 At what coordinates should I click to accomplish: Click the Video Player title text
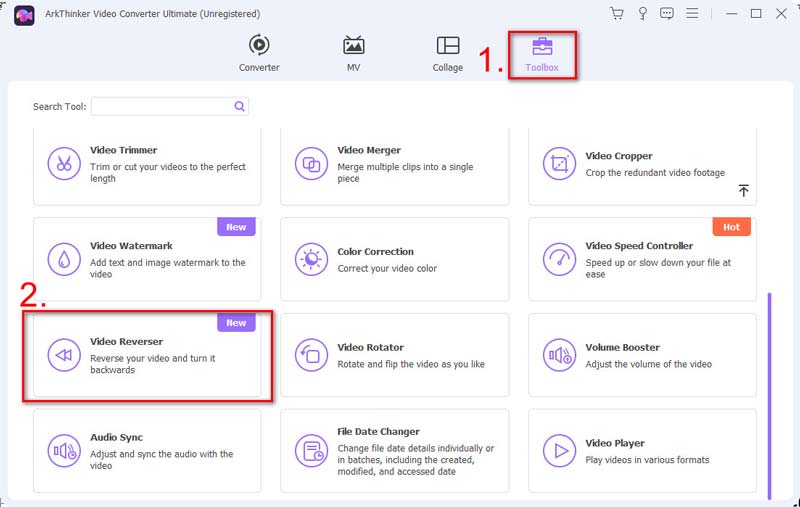tap(615, 443)
